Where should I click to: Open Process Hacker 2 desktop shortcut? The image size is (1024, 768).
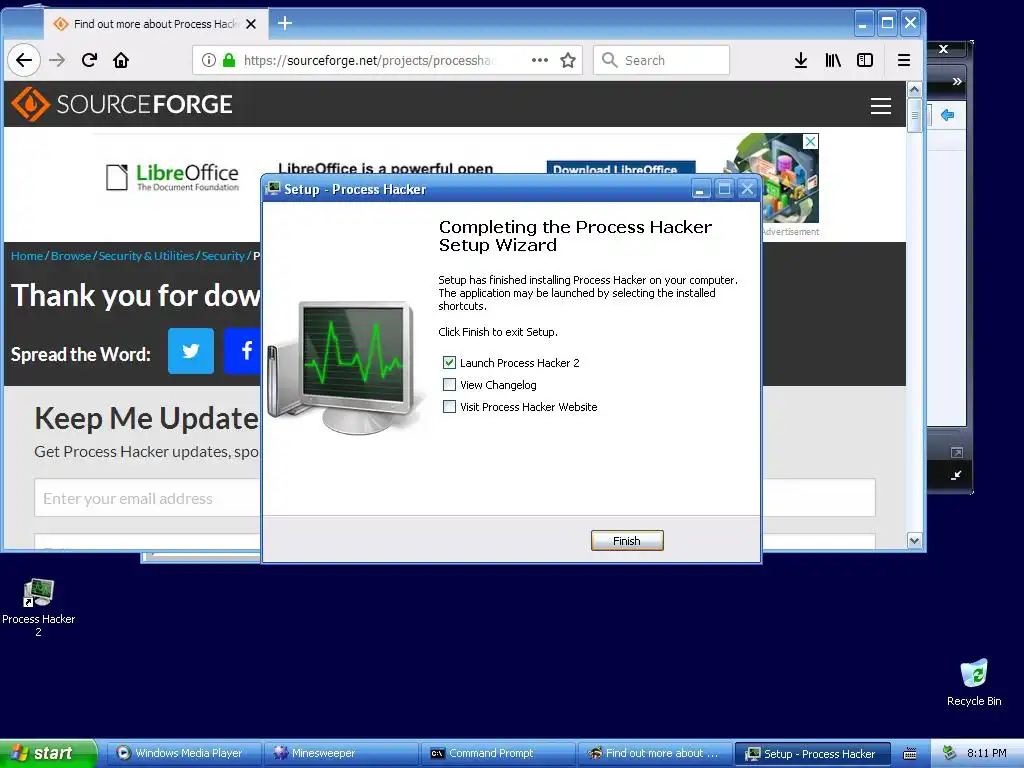click(x=39, y=607)
